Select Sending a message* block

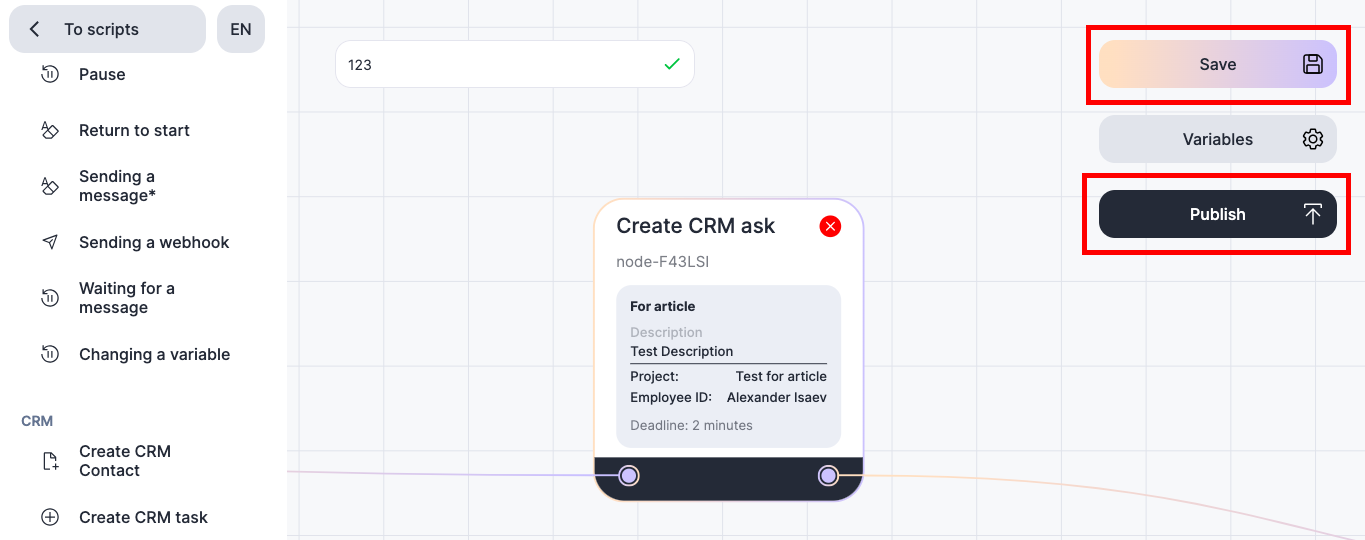click(x=117, y=186)
